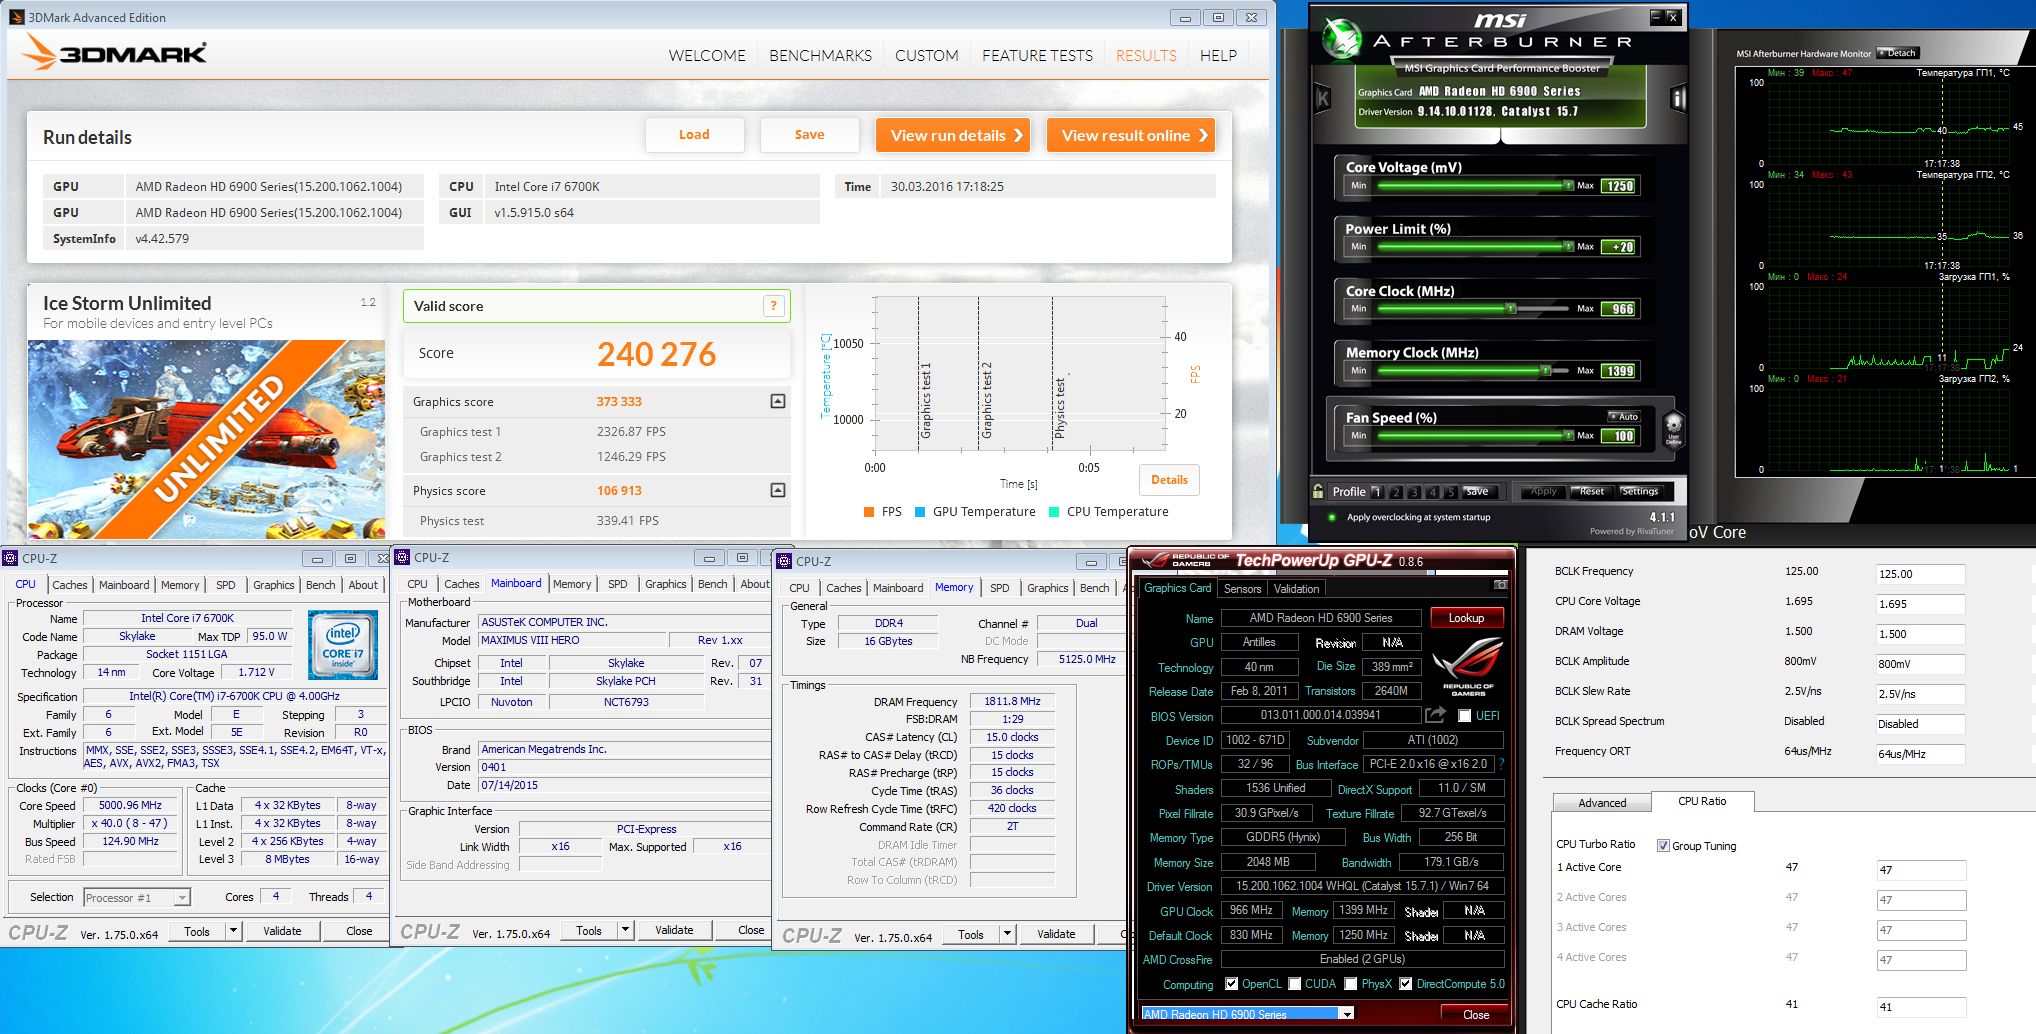Screen dimensions: 2036x1034
Task: Open the SPD tab in CPU-Z Memory window
Action: pyautogui.click(x=999, y=588)
